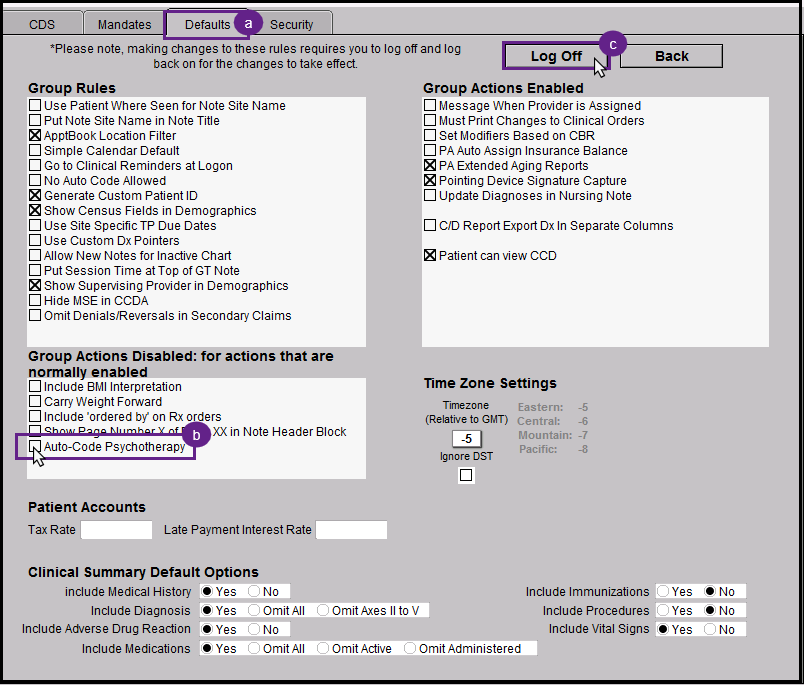Toggle Generate Custom Patient ID checkbox
This screenshot has width=804, height=685.
pyautogui.click(x=36, y=196)
